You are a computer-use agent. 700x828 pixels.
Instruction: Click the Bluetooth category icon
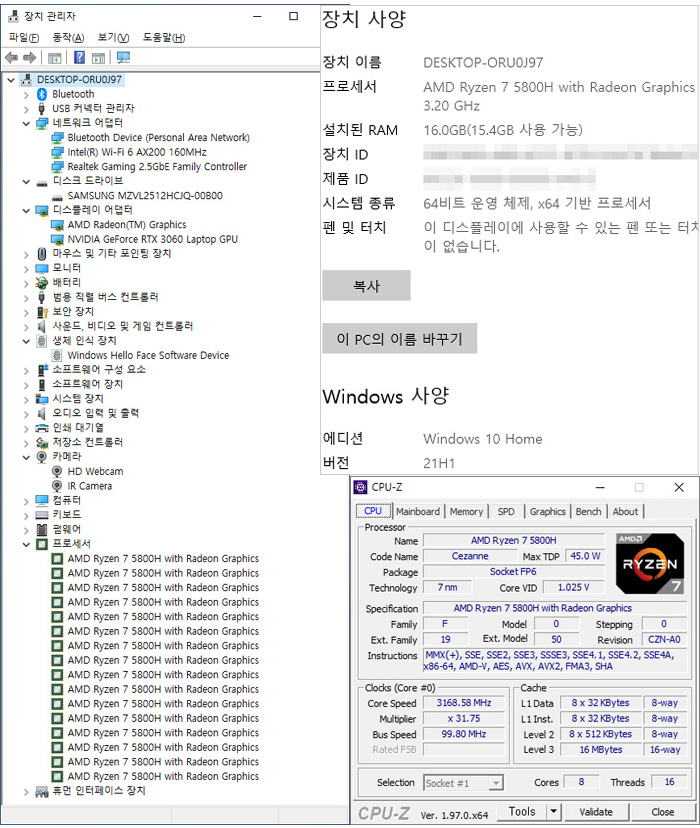(42, 94)
